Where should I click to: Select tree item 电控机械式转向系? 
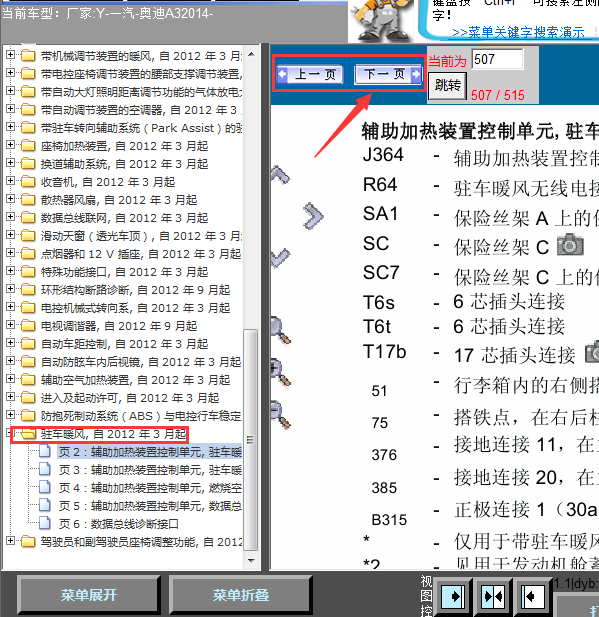pyautogui.click(x=135, y=308)
